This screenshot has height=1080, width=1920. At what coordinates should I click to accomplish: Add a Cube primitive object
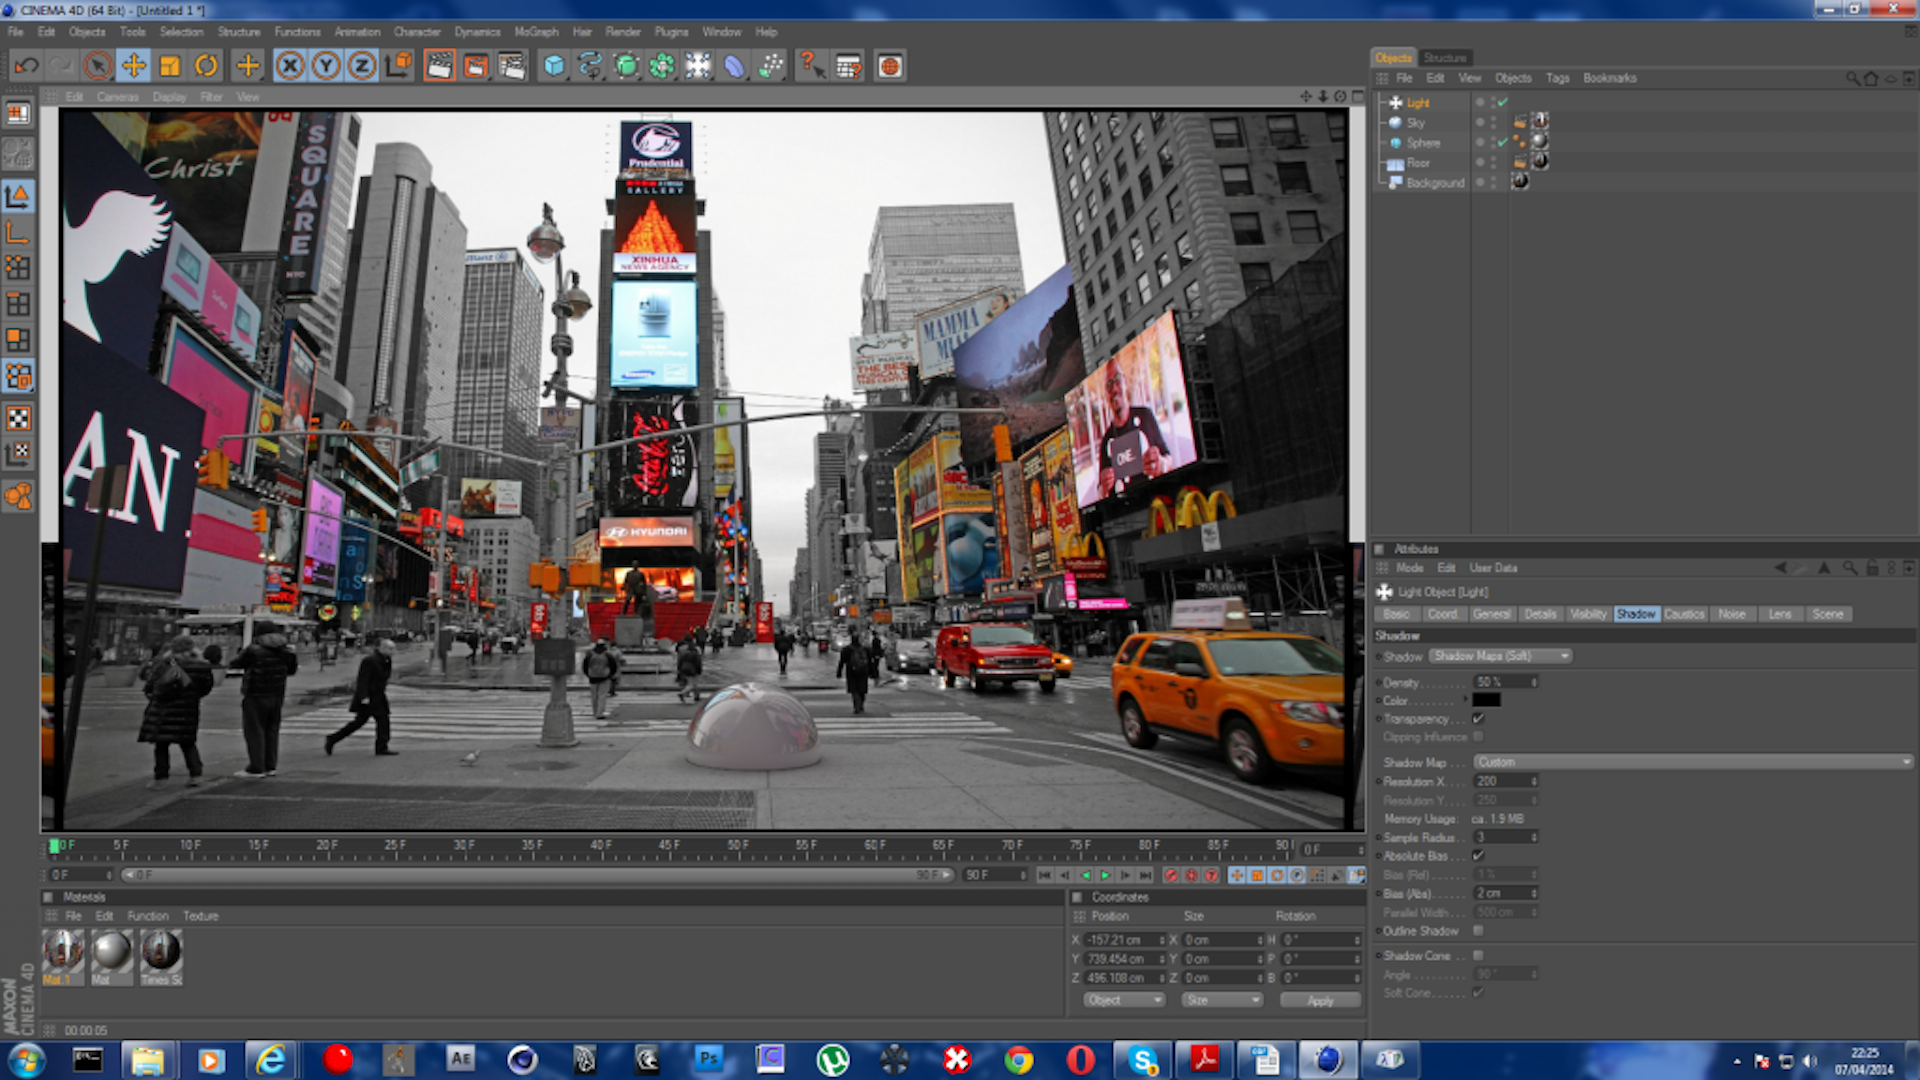tap(554, 66)
